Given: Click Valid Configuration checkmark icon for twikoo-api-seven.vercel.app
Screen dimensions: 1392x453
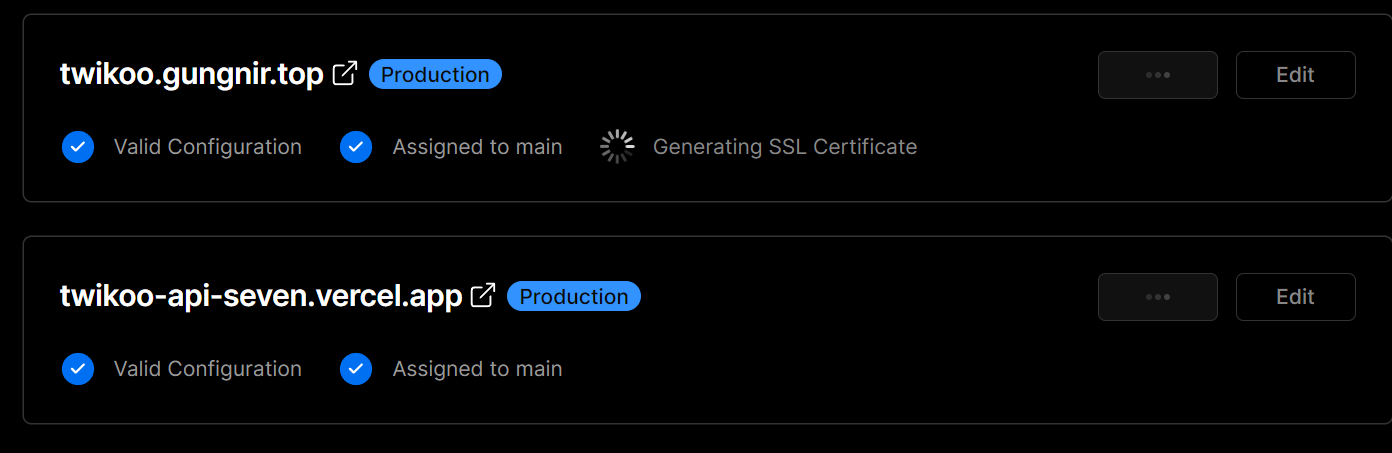Looking at the screenshot, I should (x=78, y=369).
